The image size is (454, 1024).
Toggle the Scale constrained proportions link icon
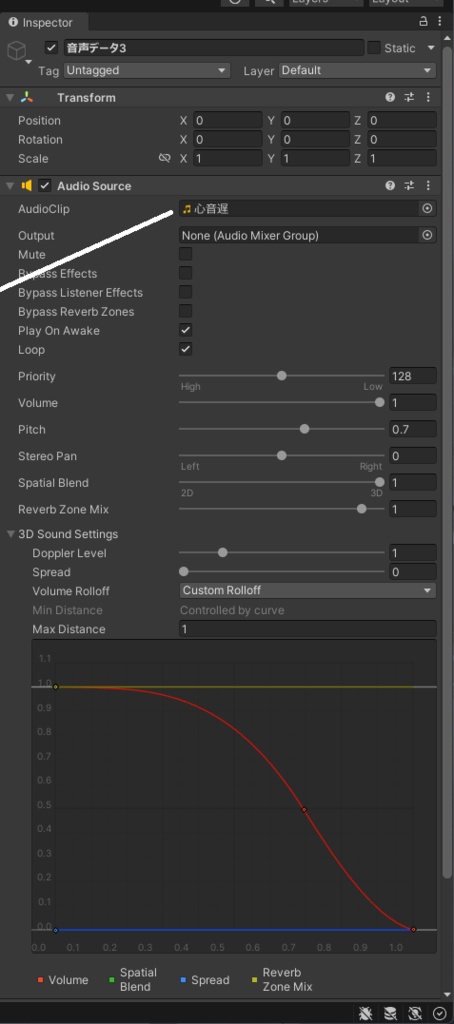point(165,158)
